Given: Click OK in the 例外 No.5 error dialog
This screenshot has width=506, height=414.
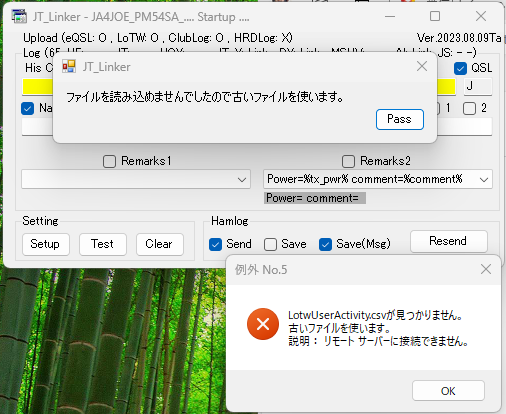Looking at the screenshot, I should pos(448,391).
